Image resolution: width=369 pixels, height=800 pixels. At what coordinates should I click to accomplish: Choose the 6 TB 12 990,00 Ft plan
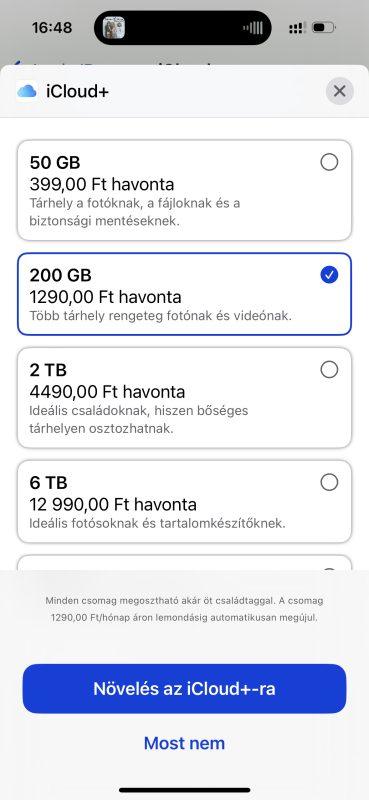pos(184,502)
